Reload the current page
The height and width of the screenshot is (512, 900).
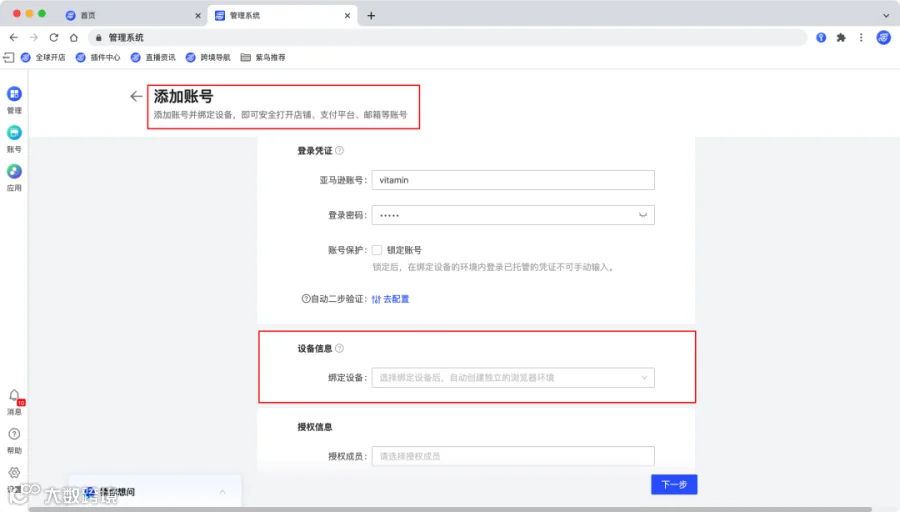click(x=53, y=37)
